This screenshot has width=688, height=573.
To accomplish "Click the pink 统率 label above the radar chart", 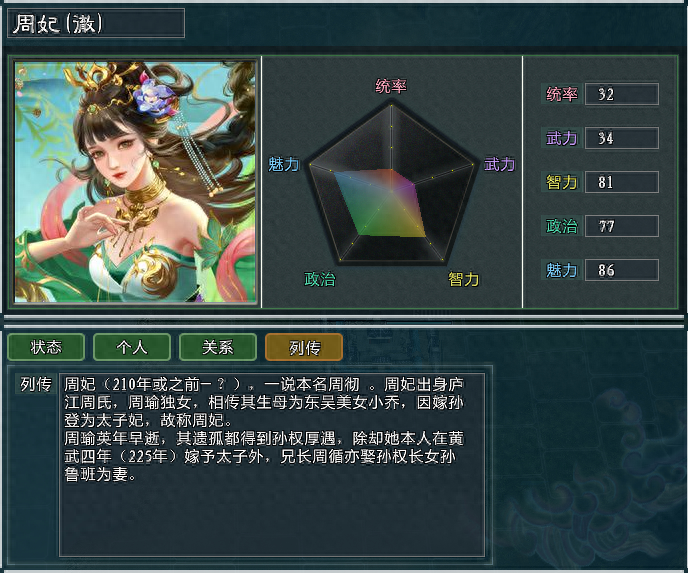I will 391,86.
